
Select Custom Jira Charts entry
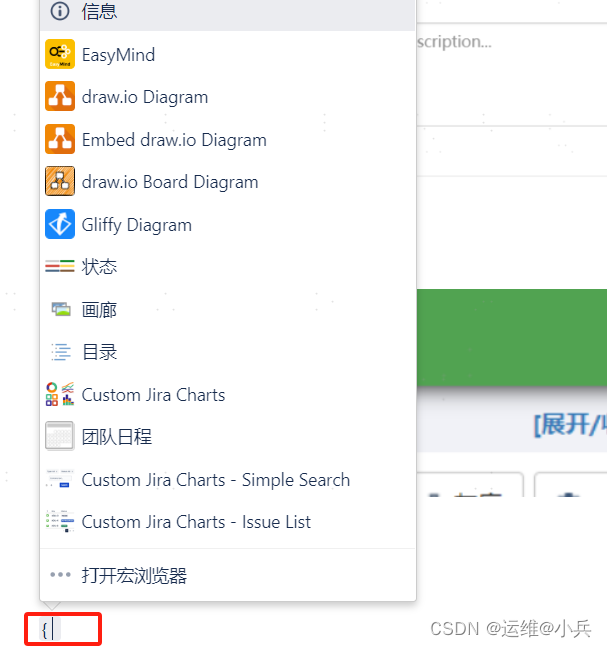coord(227,394)
